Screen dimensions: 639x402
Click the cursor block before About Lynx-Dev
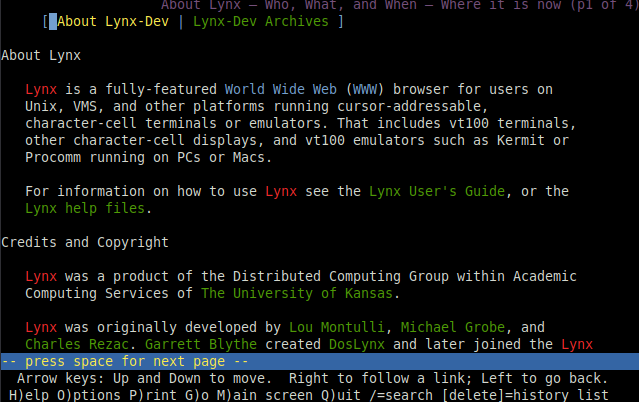point(53,22)
